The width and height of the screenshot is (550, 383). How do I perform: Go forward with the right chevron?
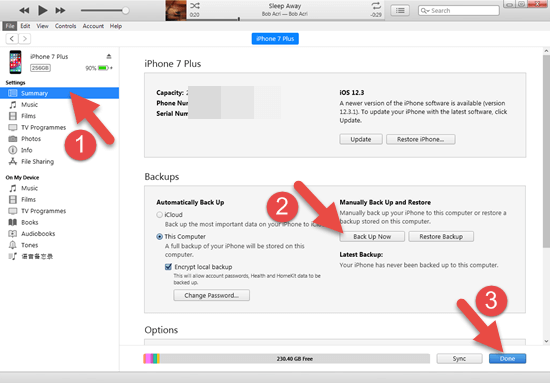tap(24, 39)
